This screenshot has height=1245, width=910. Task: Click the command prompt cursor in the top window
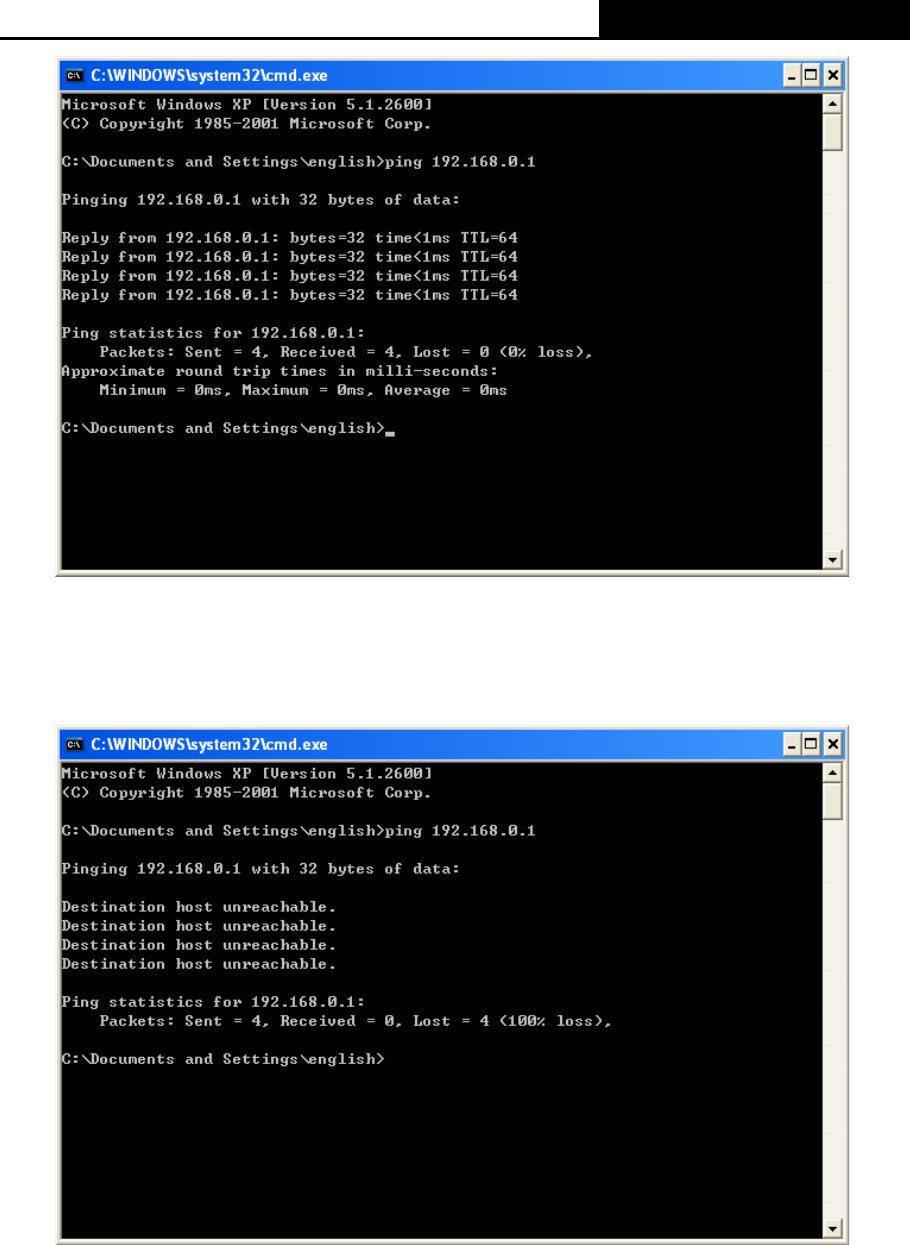point(390,434)
